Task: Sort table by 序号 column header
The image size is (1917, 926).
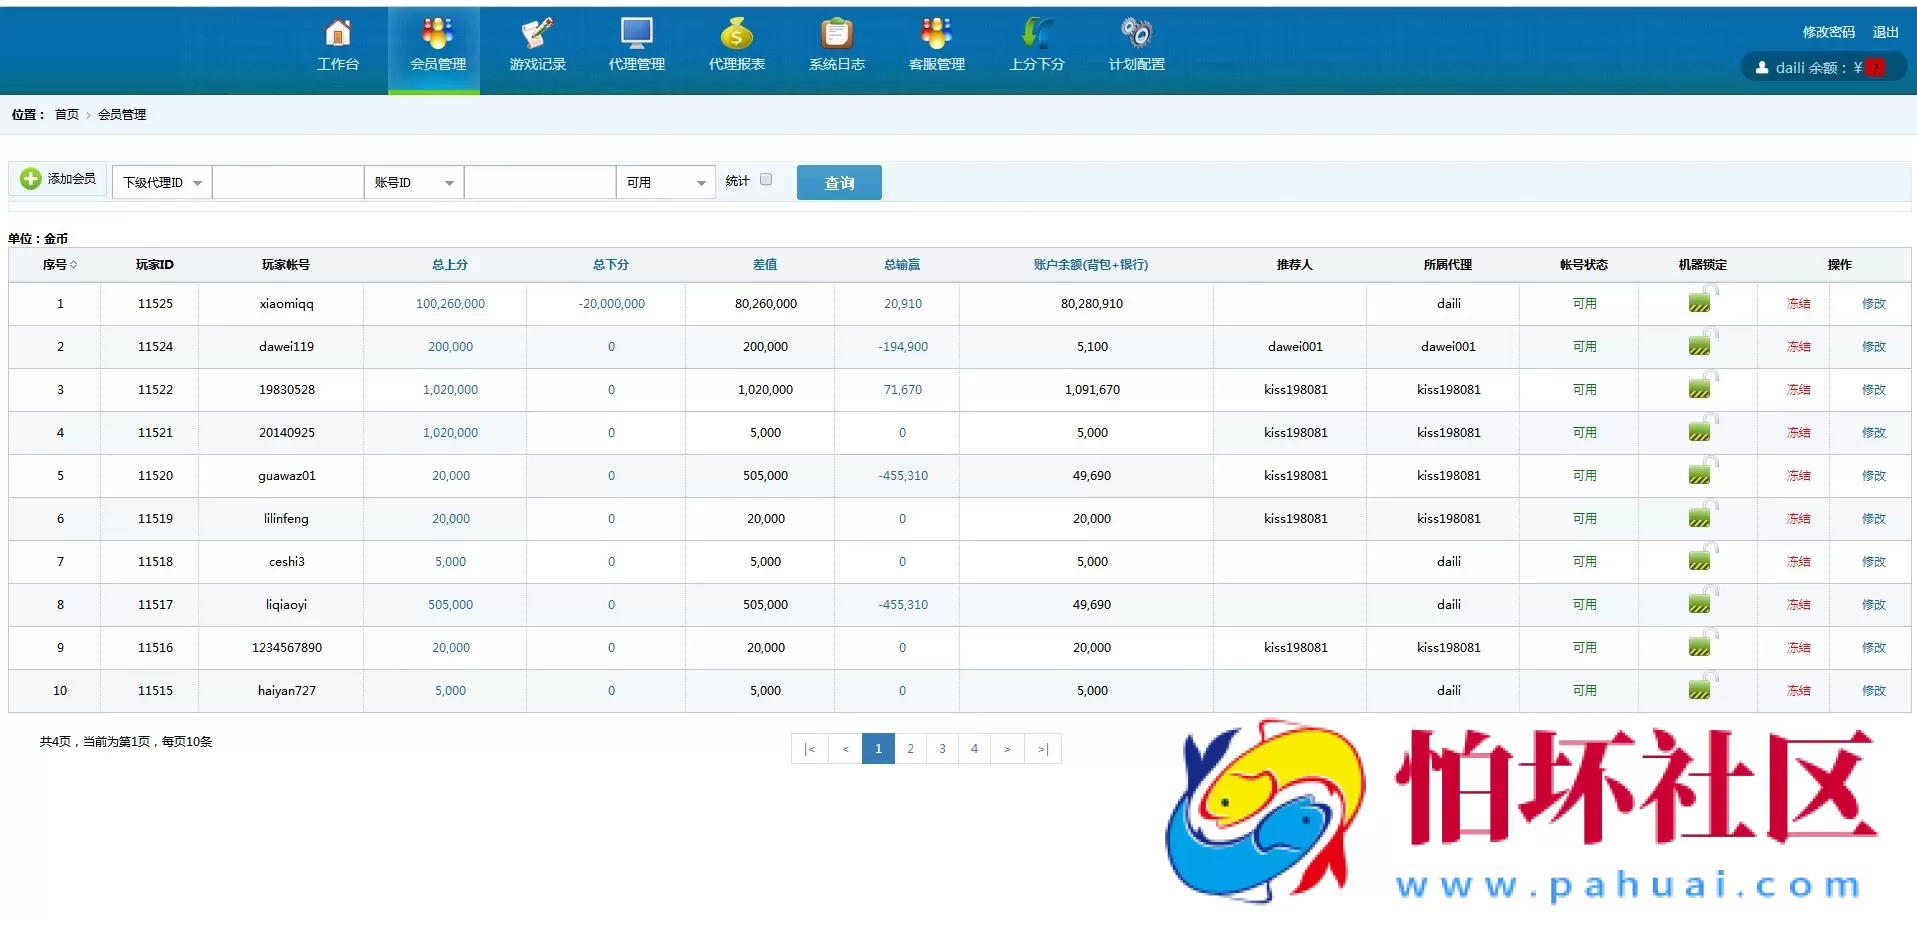Action: tap(59, 265)
